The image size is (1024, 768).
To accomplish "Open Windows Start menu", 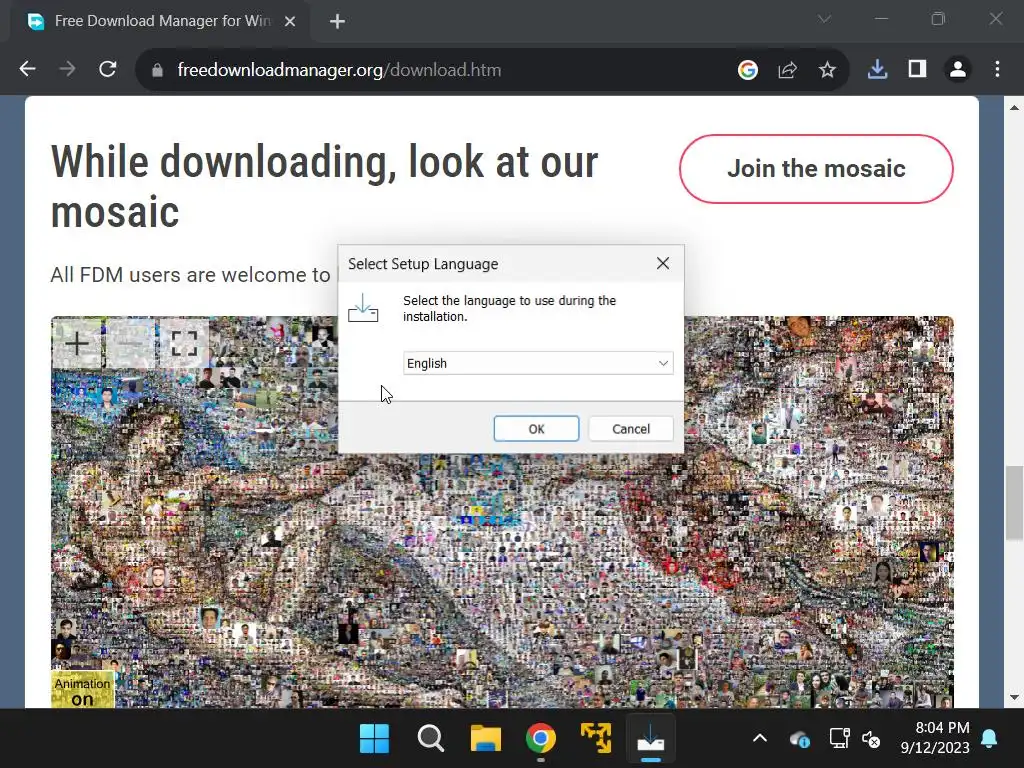I will [374, 739].
